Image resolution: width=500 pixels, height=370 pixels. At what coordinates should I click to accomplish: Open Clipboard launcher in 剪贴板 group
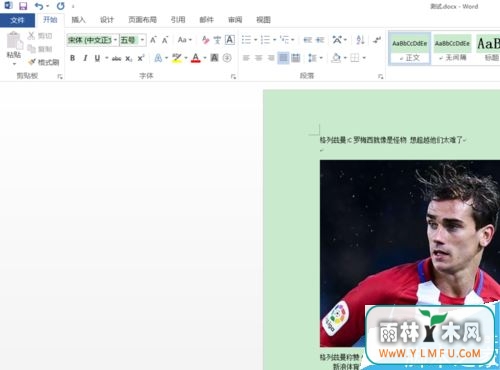(x=60, y=77)
